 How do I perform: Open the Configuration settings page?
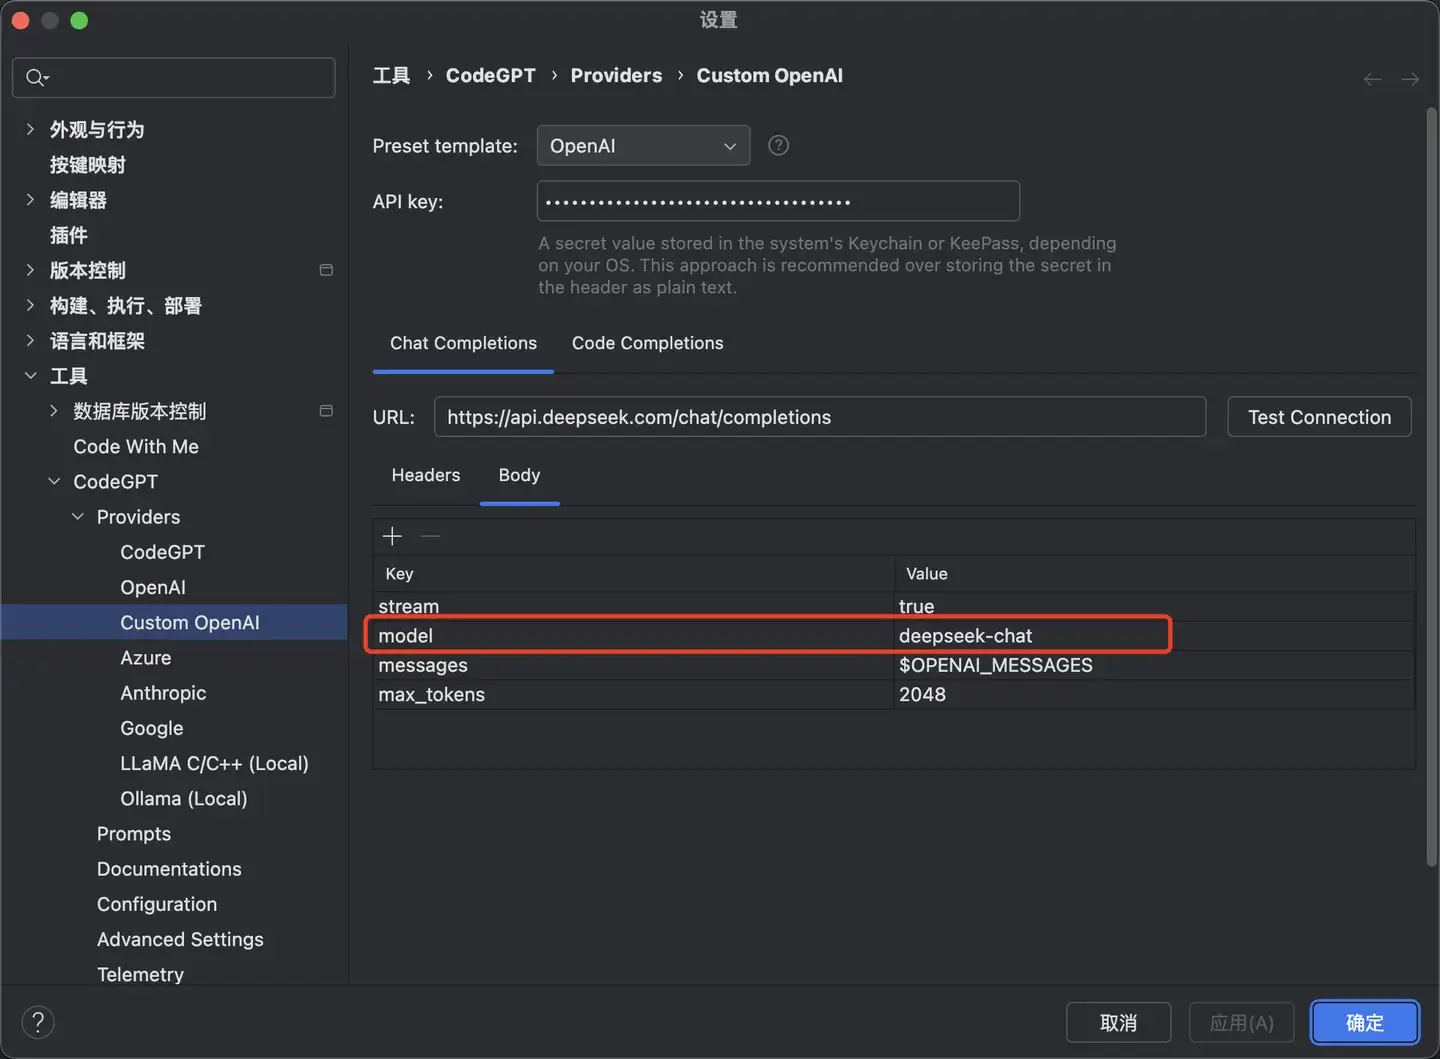click(157, 904)
